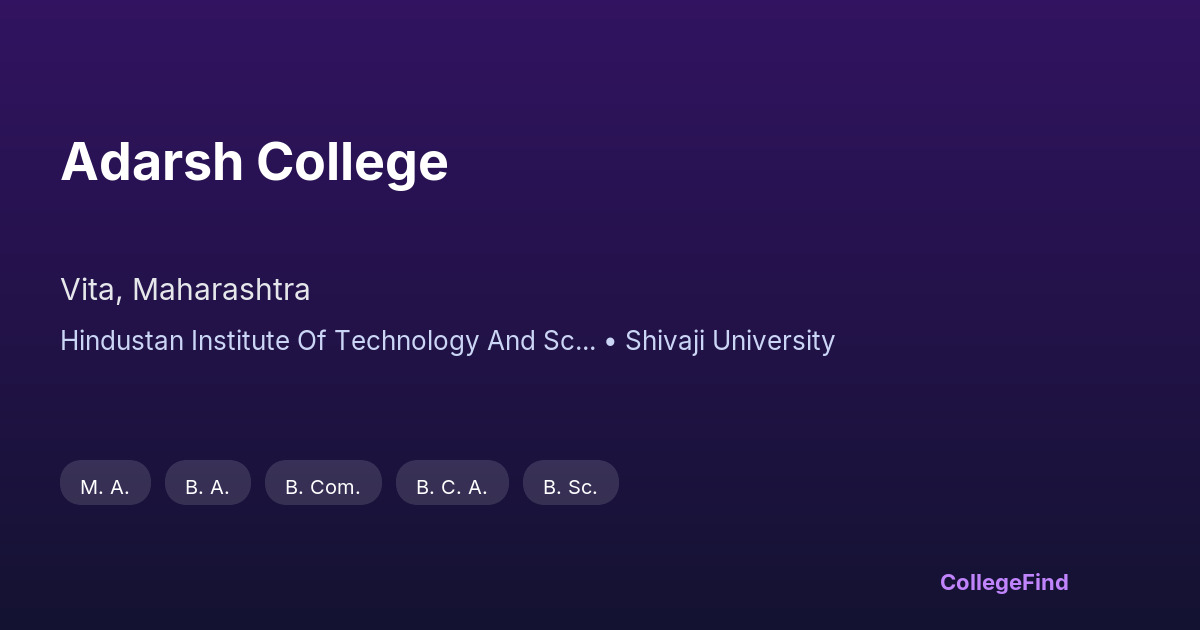Click the CollegeFind brand logo

tap(1003, 582)
